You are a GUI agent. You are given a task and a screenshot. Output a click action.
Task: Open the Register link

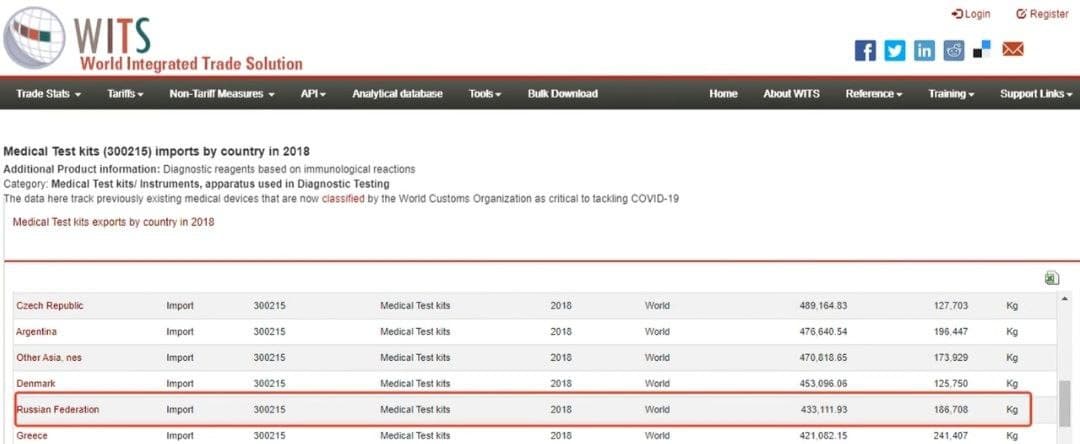[1042, 14]
